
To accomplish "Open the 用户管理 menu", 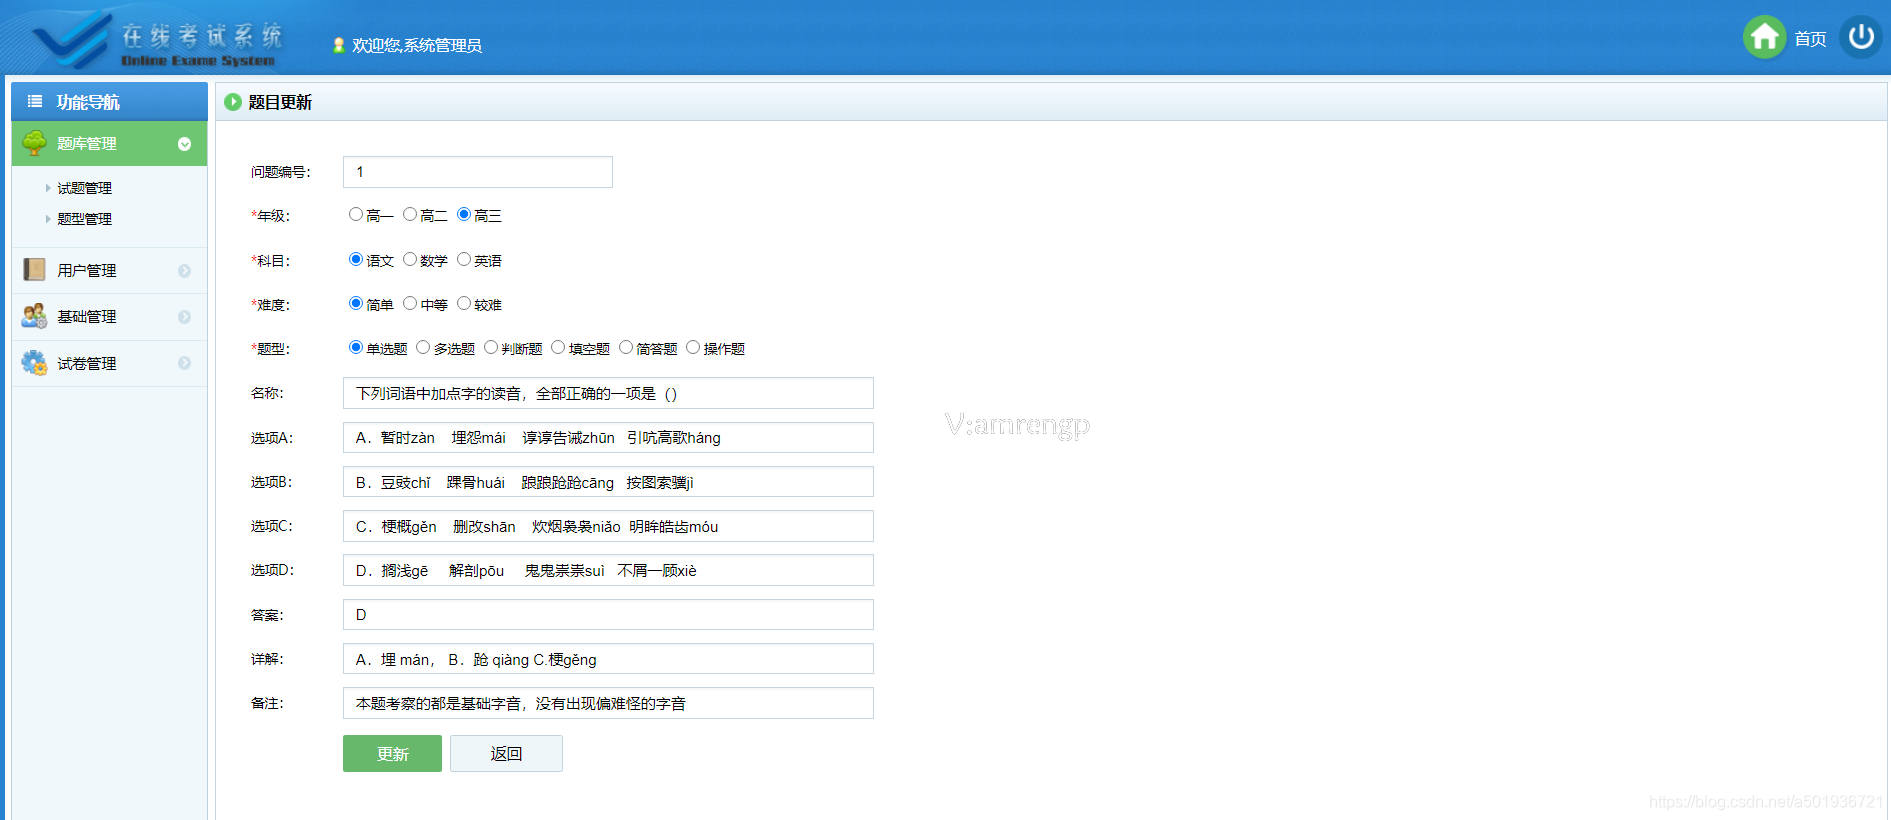I will click(109, 271).
